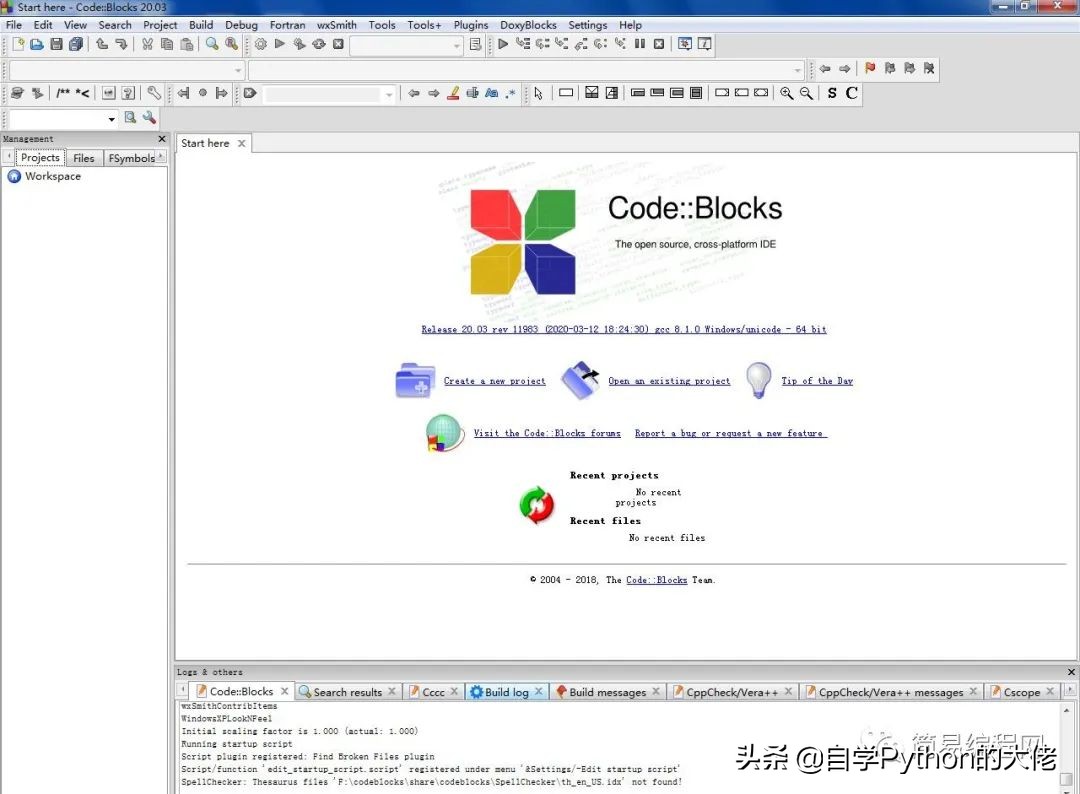This screenshot has width=1080, height=794.
Task: Click the Open an existing project link
Action: pos(669,381)
